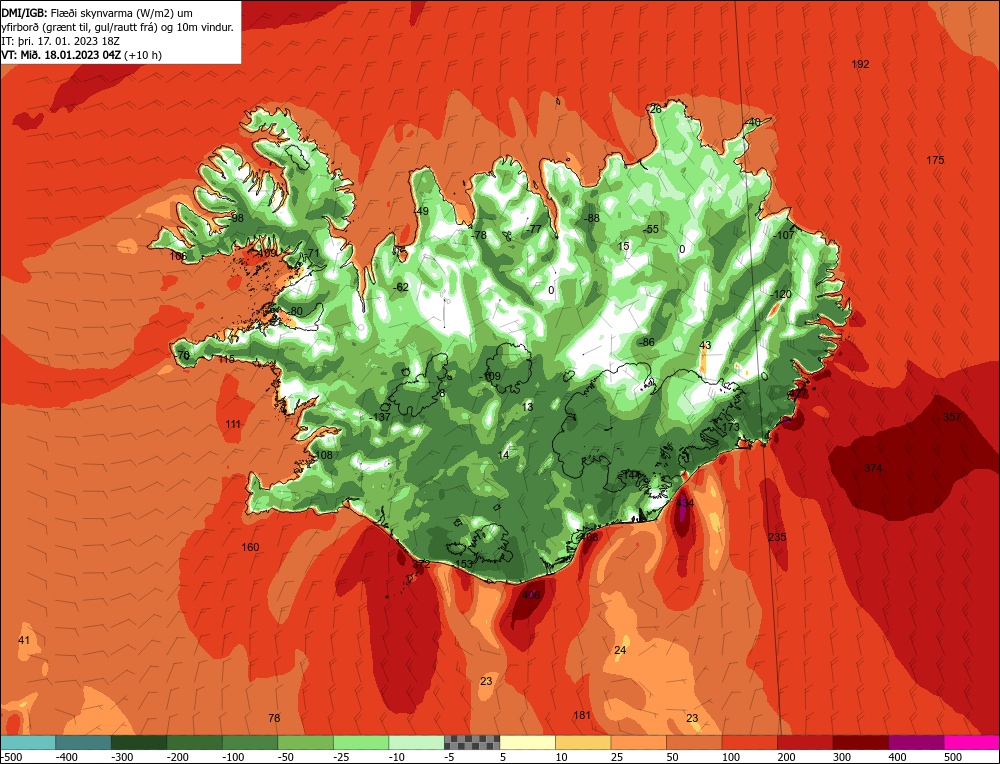Click the flux value '-26' on the north coast

[x=654, y=109]
